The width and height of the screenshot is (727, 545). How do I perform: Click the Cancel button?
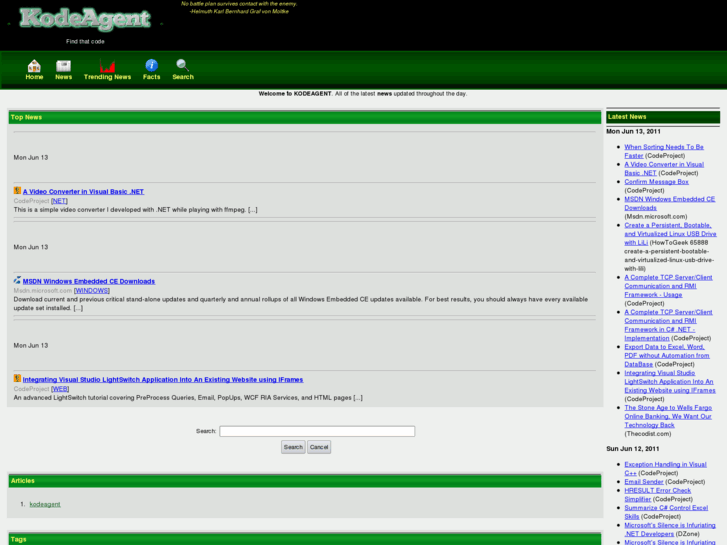click(319, 447)
